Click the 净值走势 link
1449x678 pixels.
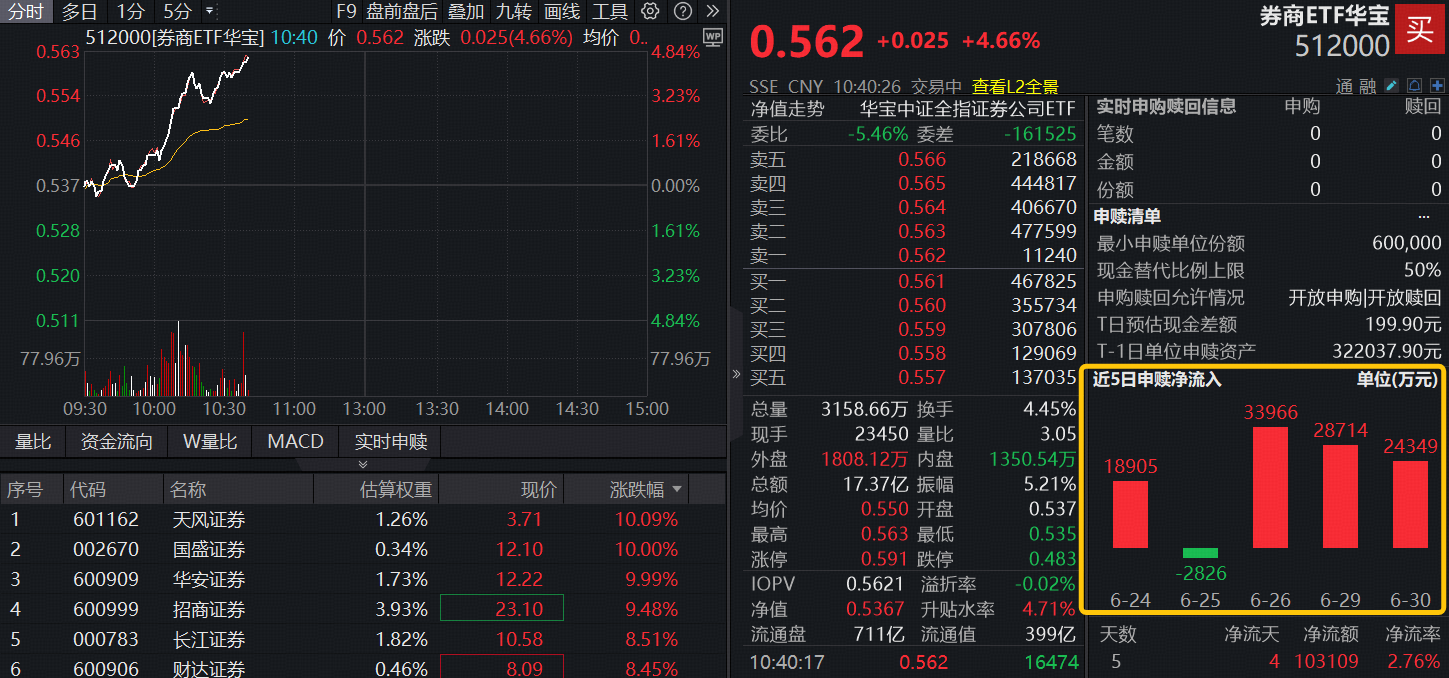(788, 109)
